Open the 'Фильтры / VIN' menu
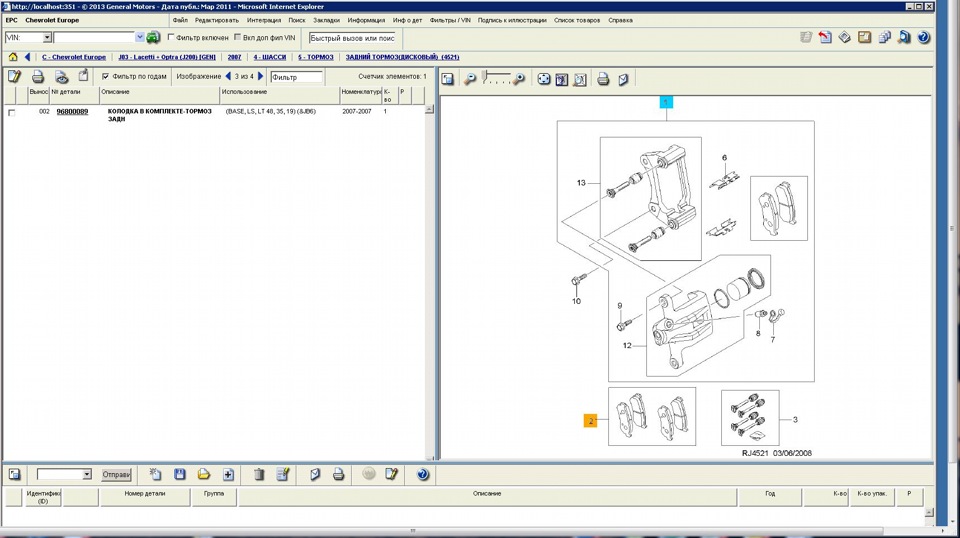Viewport: 960px width, 538px height. [450, 20]
